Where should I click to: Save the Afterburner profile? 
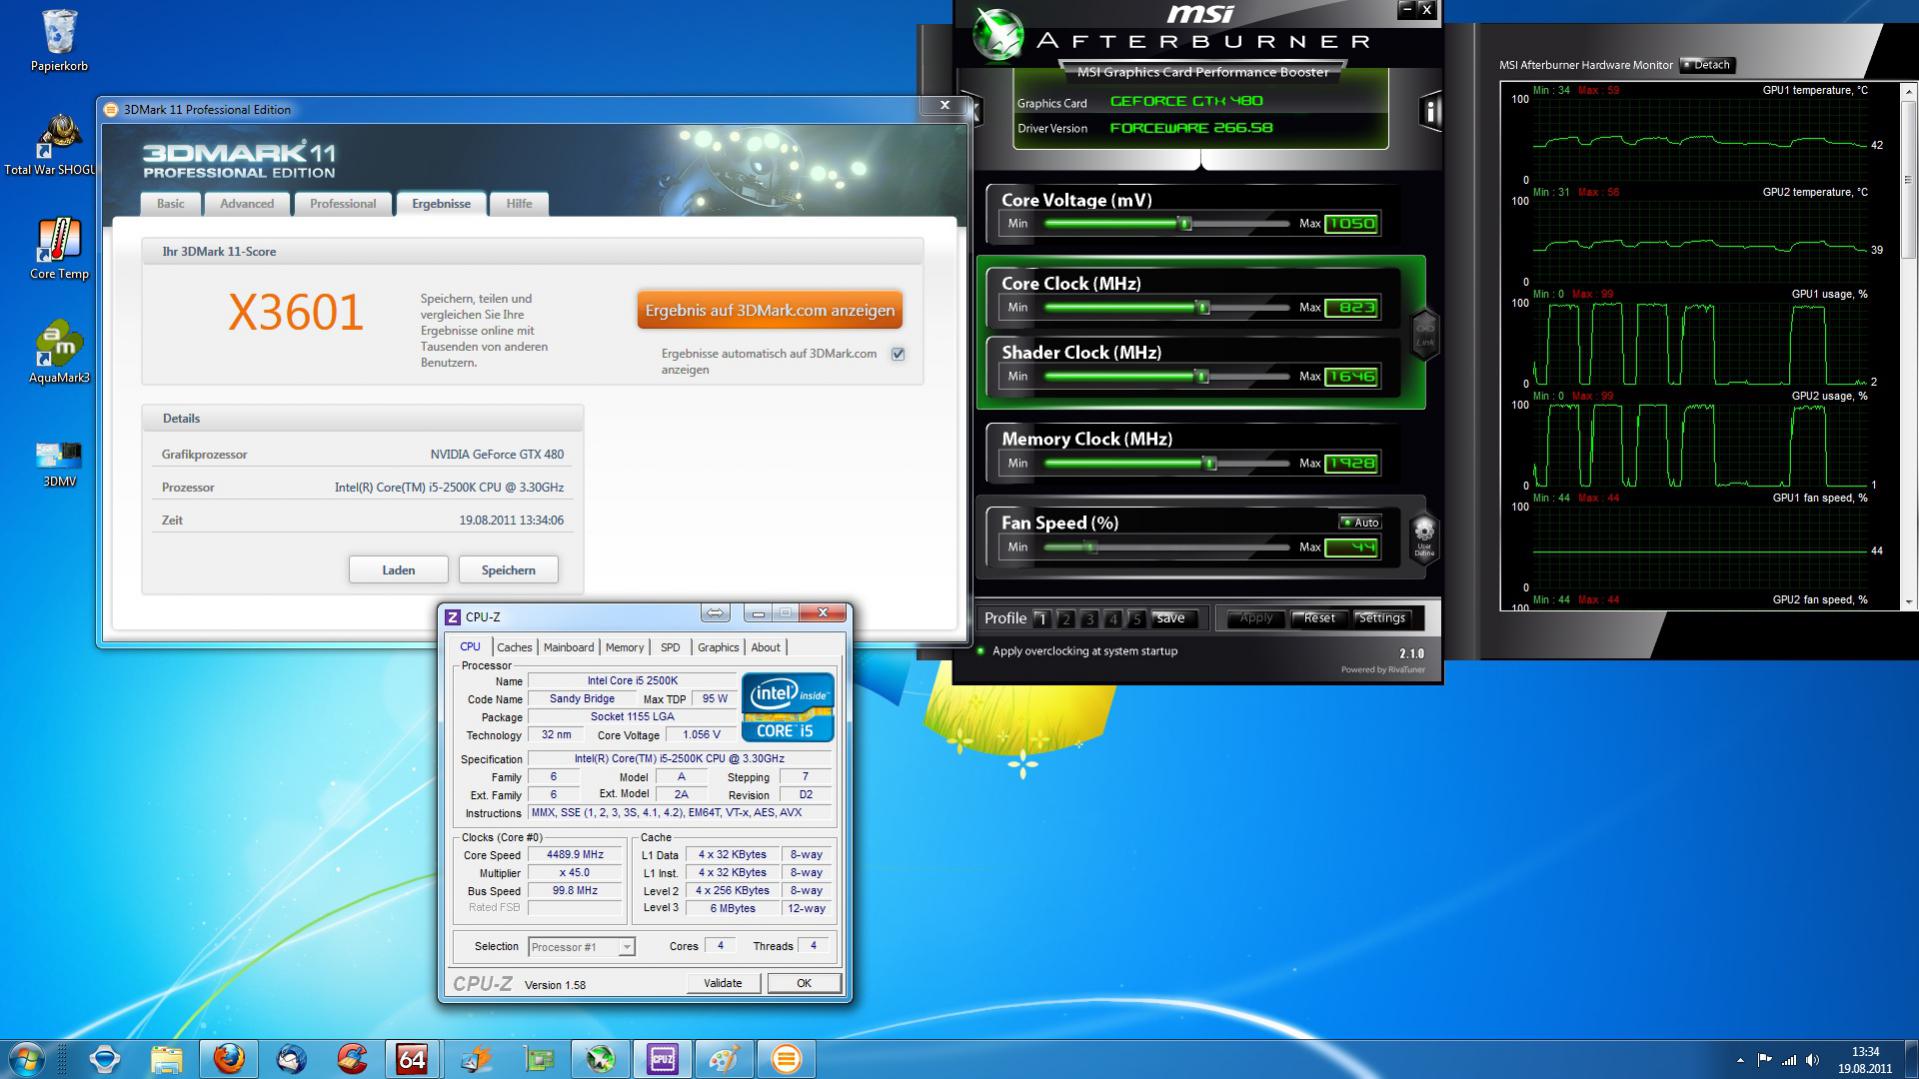1171,619
